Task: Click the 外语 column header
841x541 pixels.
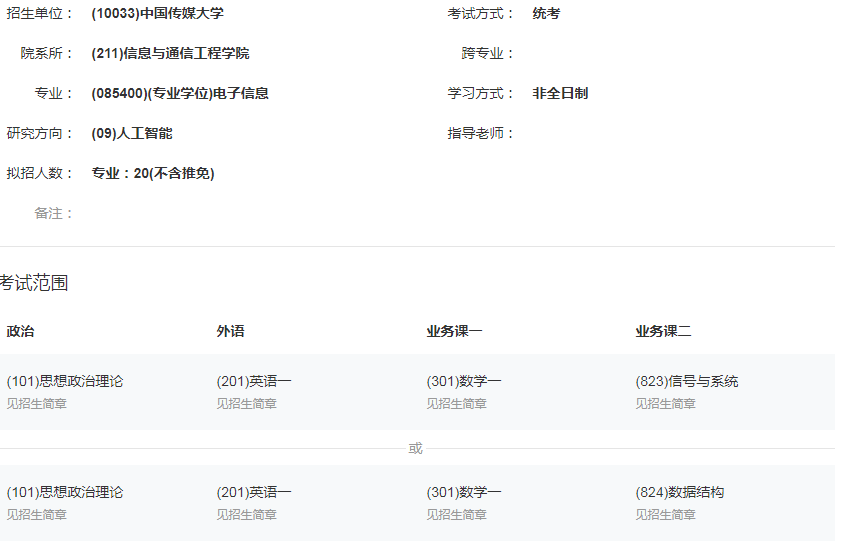Action: click(x=231, y=331)
